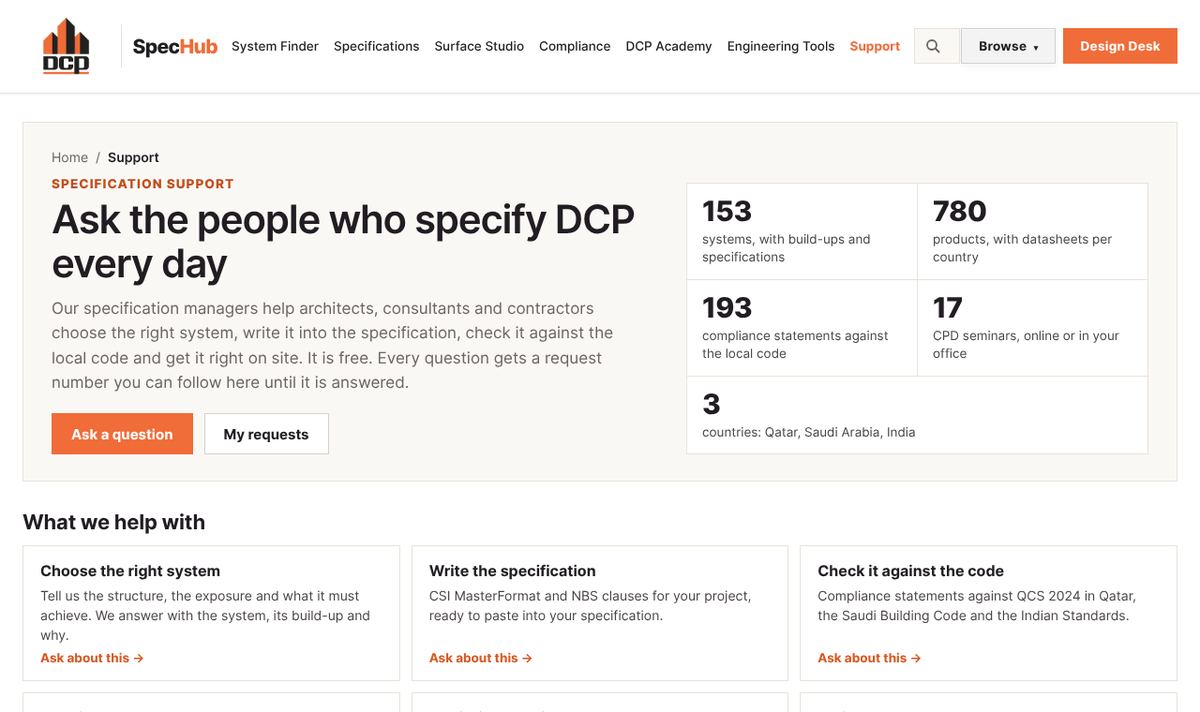Click the 153 systems stat tile
Screen dimensions: 1200x712
pos(802,231)
